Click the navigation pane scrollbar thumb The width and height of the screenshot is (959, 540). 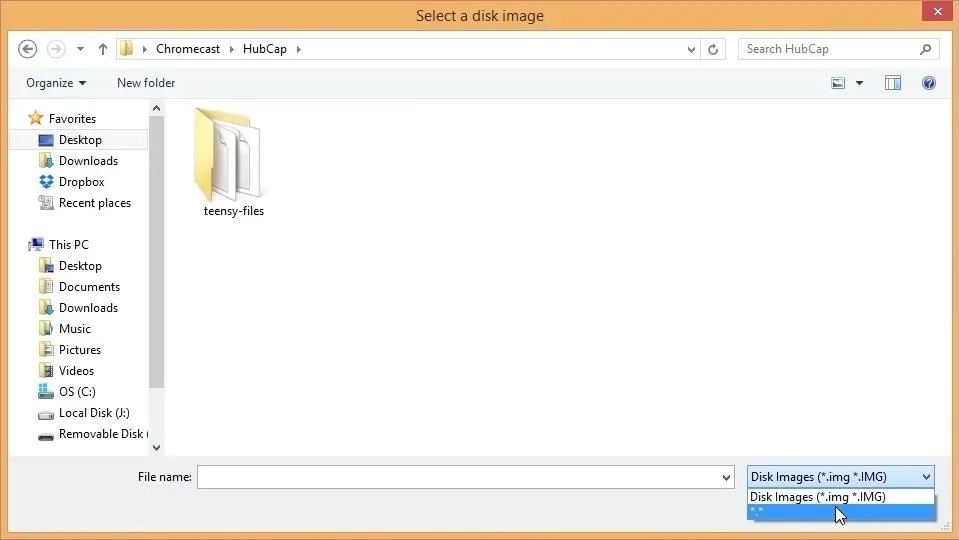pyautogui.click(x=157, y=252)
